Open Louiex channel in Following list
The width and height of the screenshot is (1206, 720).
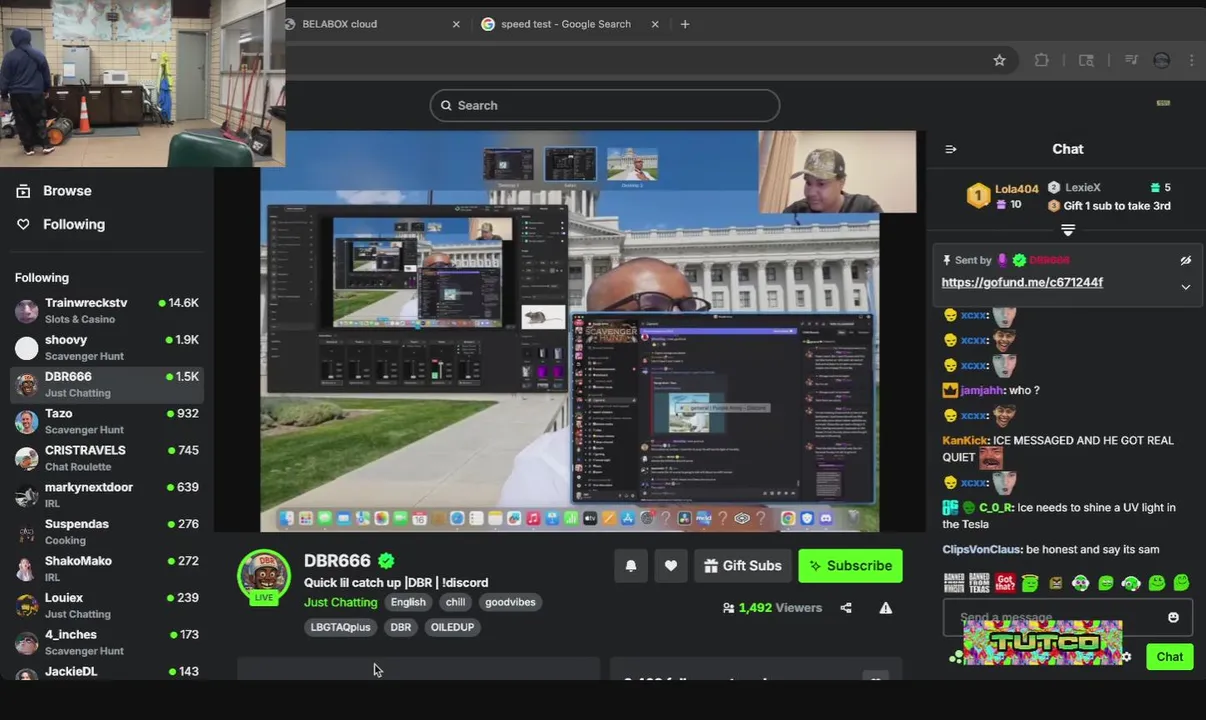coord(106,606)
